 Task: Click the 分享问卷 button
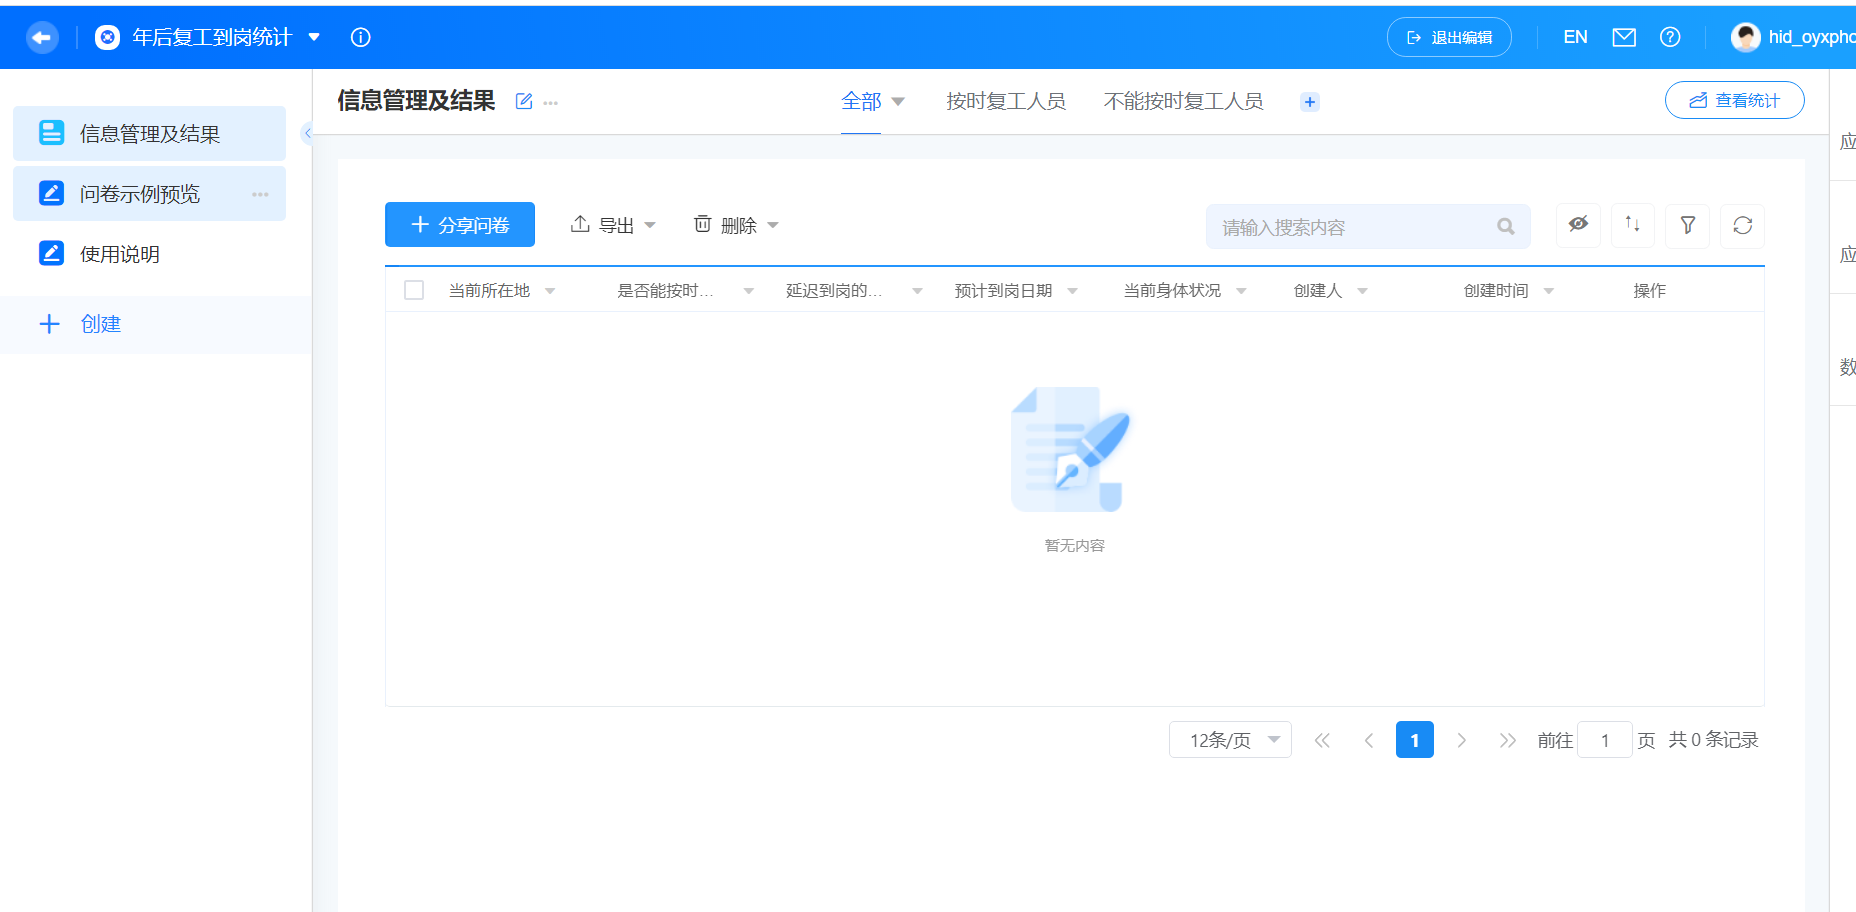(460, 225)
